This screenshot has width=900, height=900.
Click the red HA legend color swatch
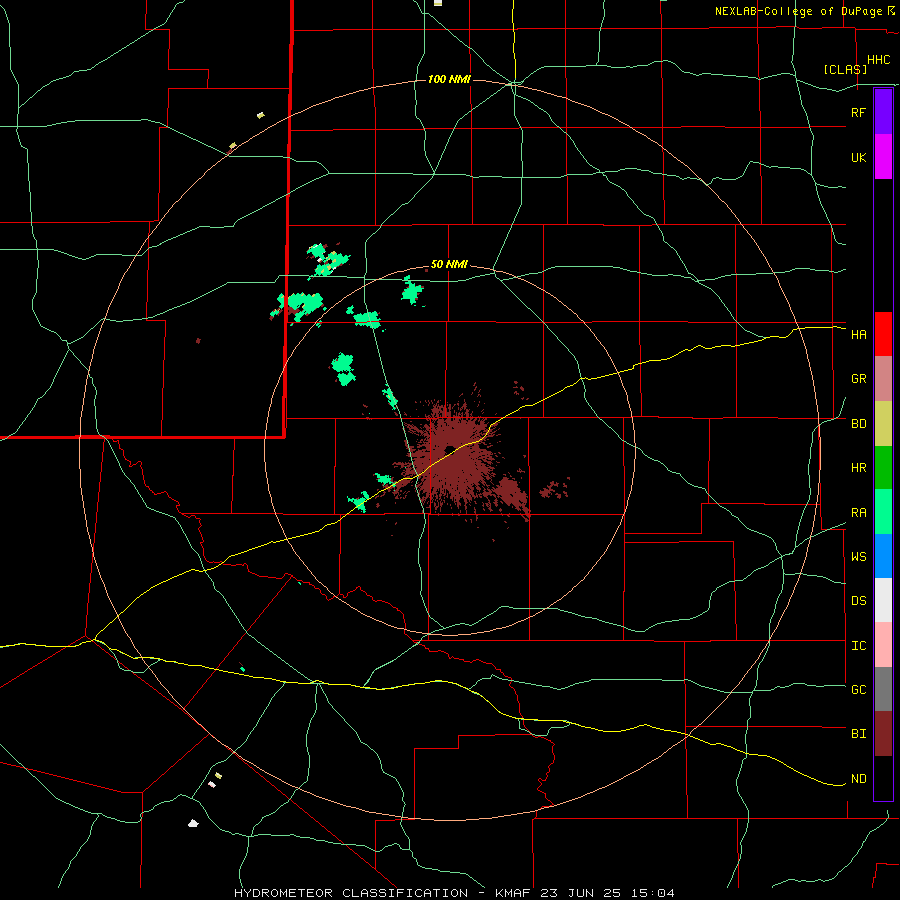coord(883,334)
